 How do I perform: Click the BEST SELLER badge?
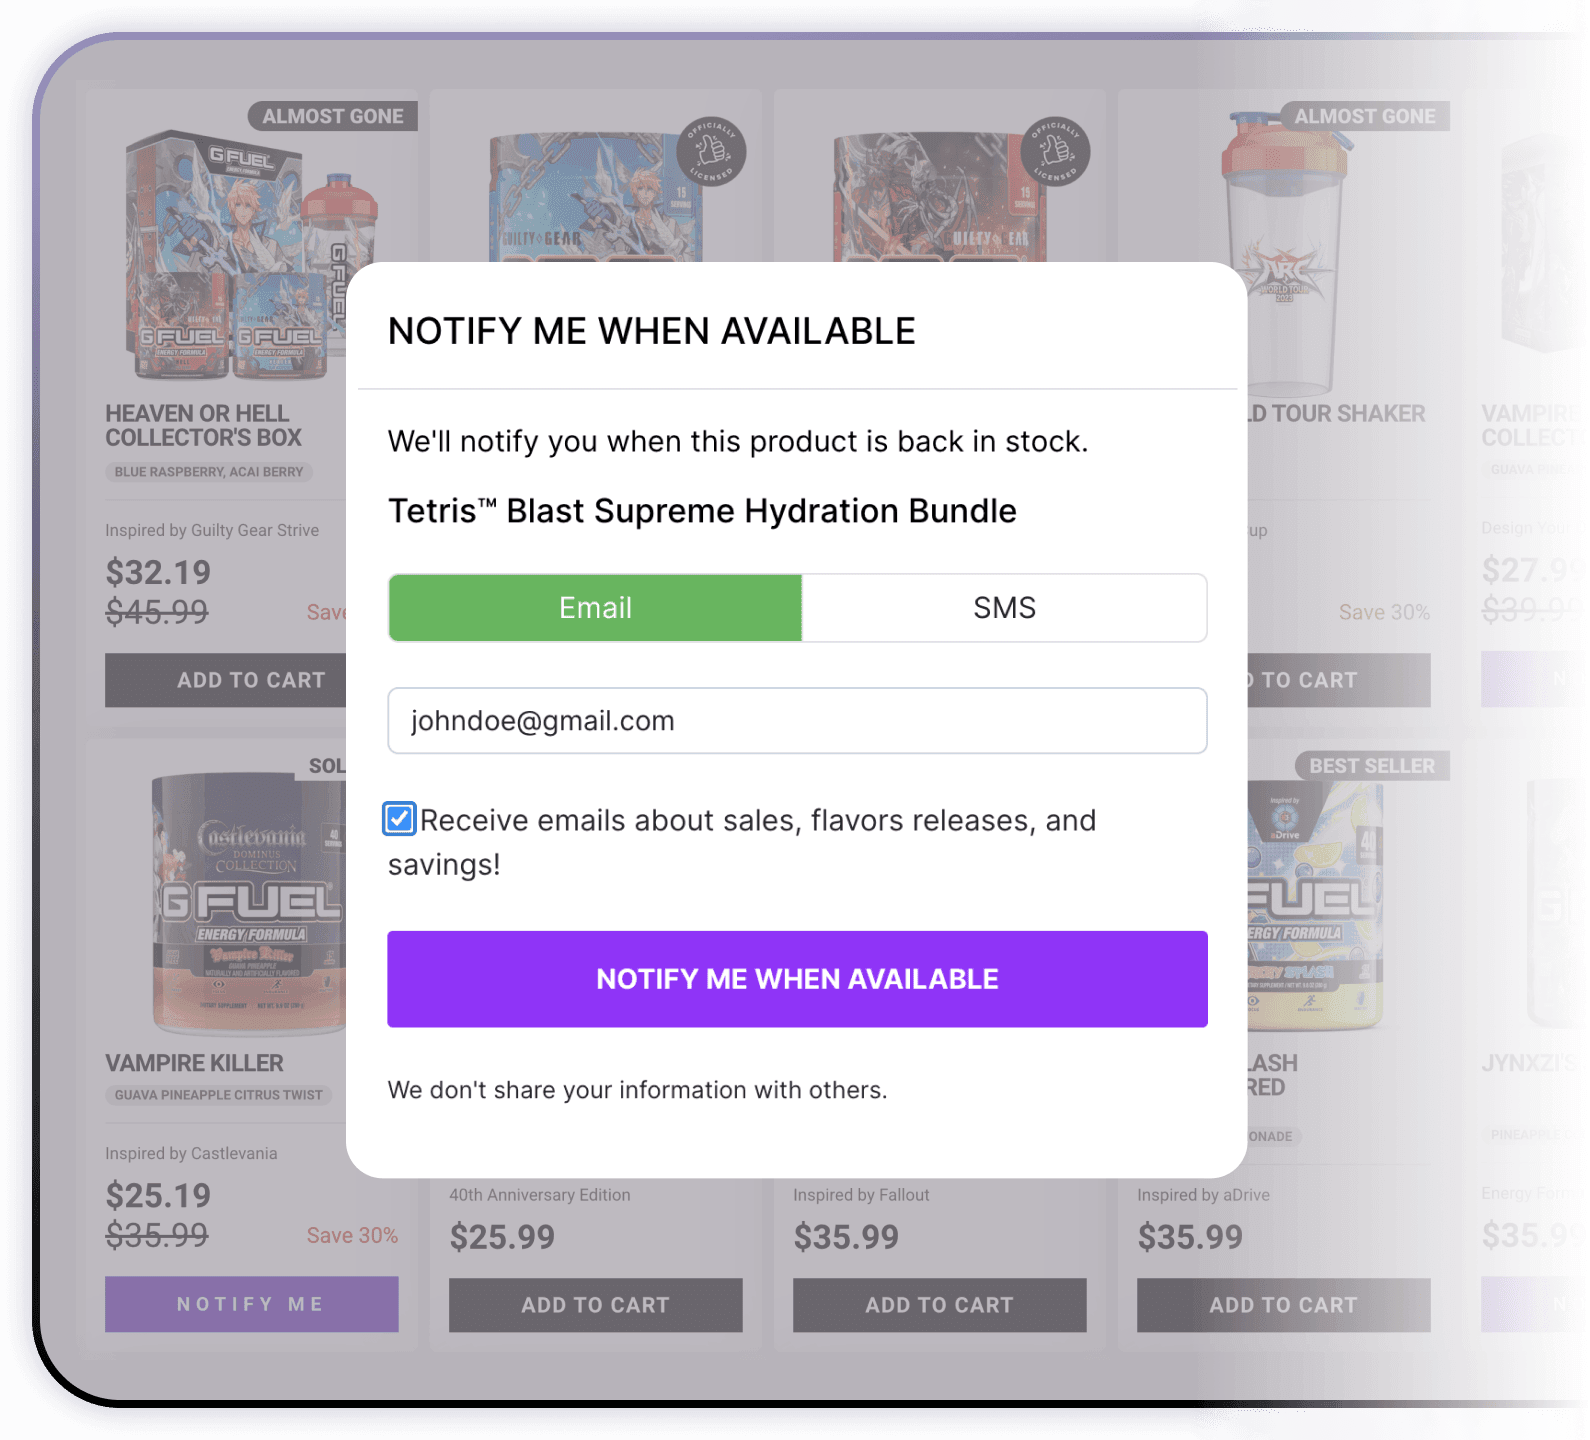click(1371, 766)
